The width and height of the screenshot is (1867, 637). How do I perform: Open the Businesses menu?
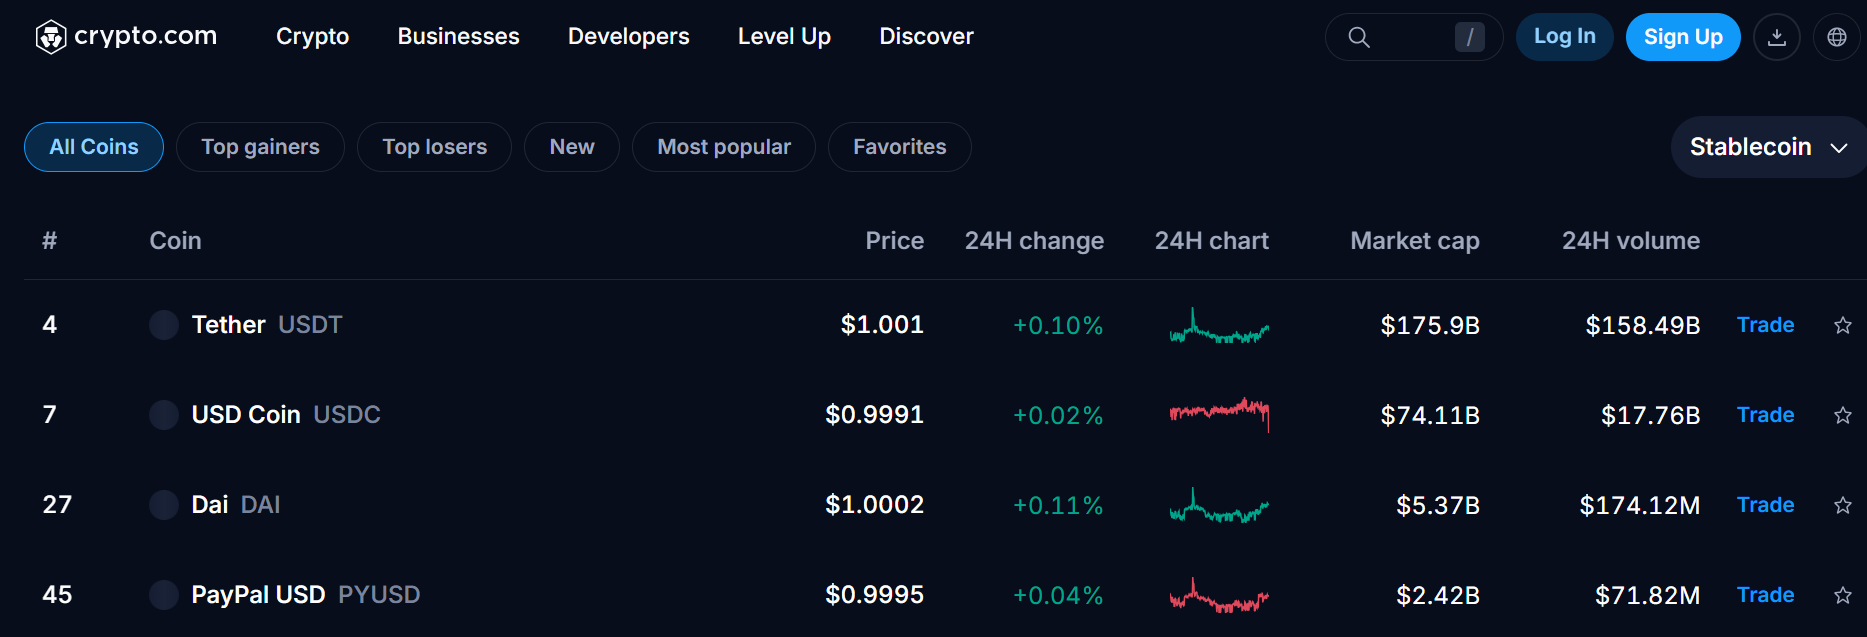click(459, 36)
